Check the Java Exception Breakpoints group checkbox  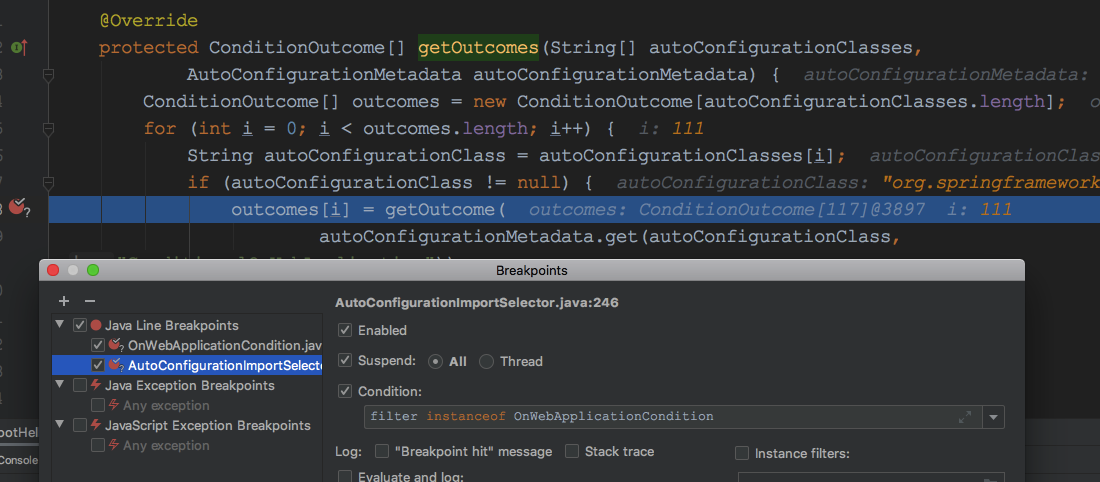pyautogui.click(x=80, y=385)
